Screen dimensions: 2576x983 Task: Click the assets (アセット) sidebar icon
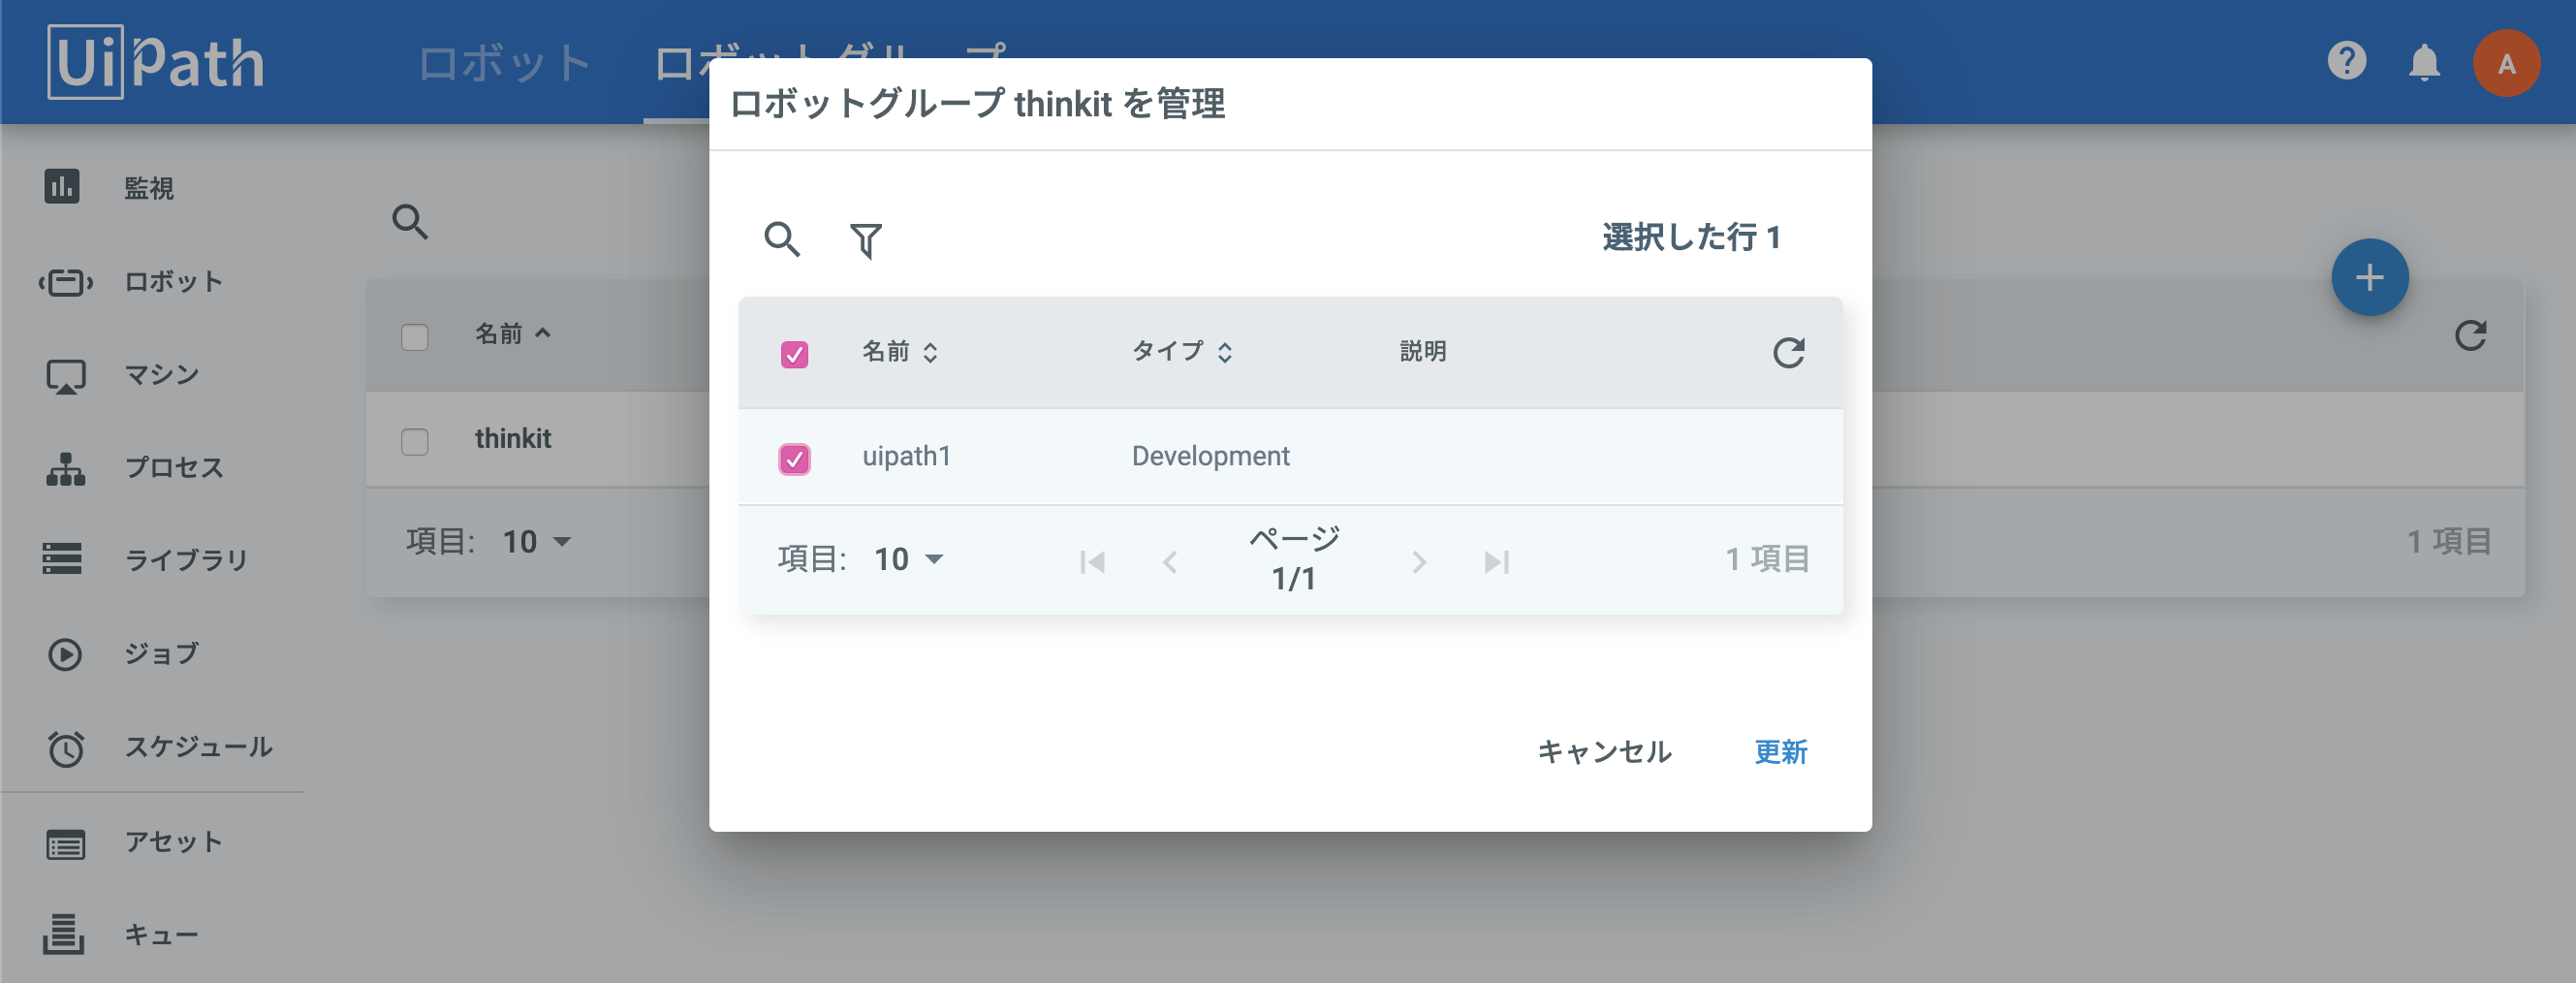click(66, 846)
